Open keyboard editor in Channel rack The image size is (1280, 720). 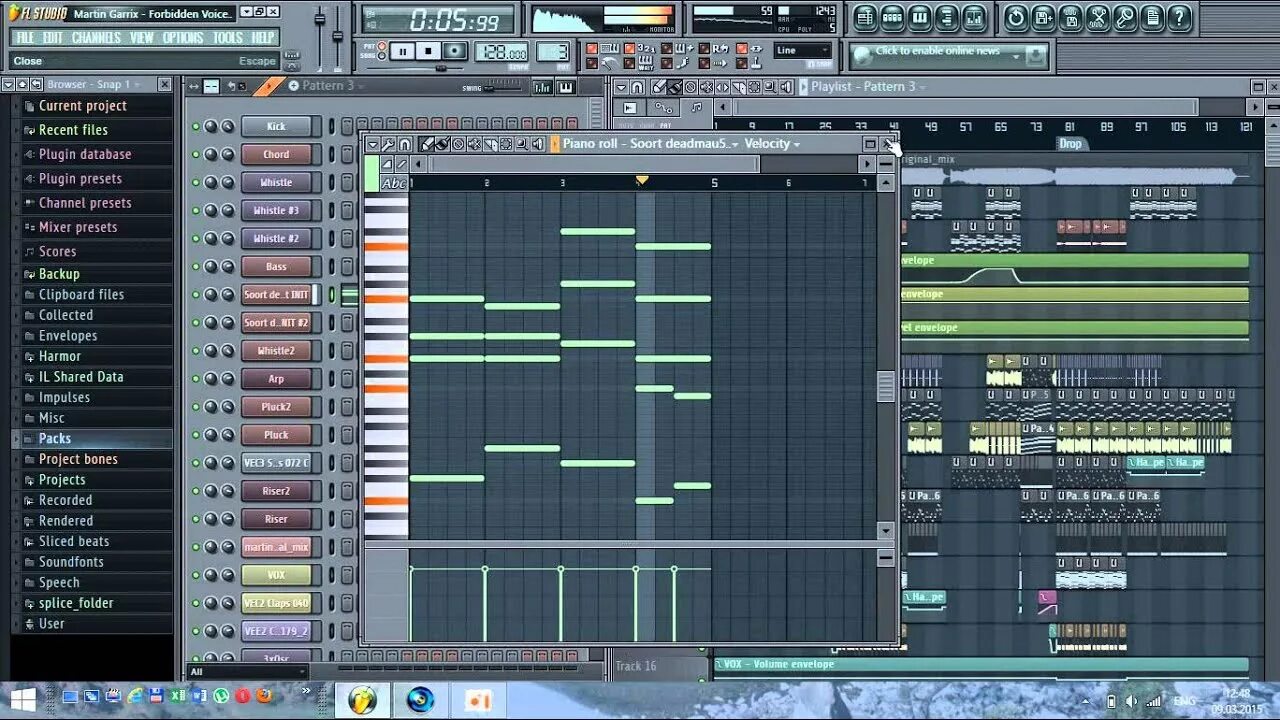(x=566, y=87)
